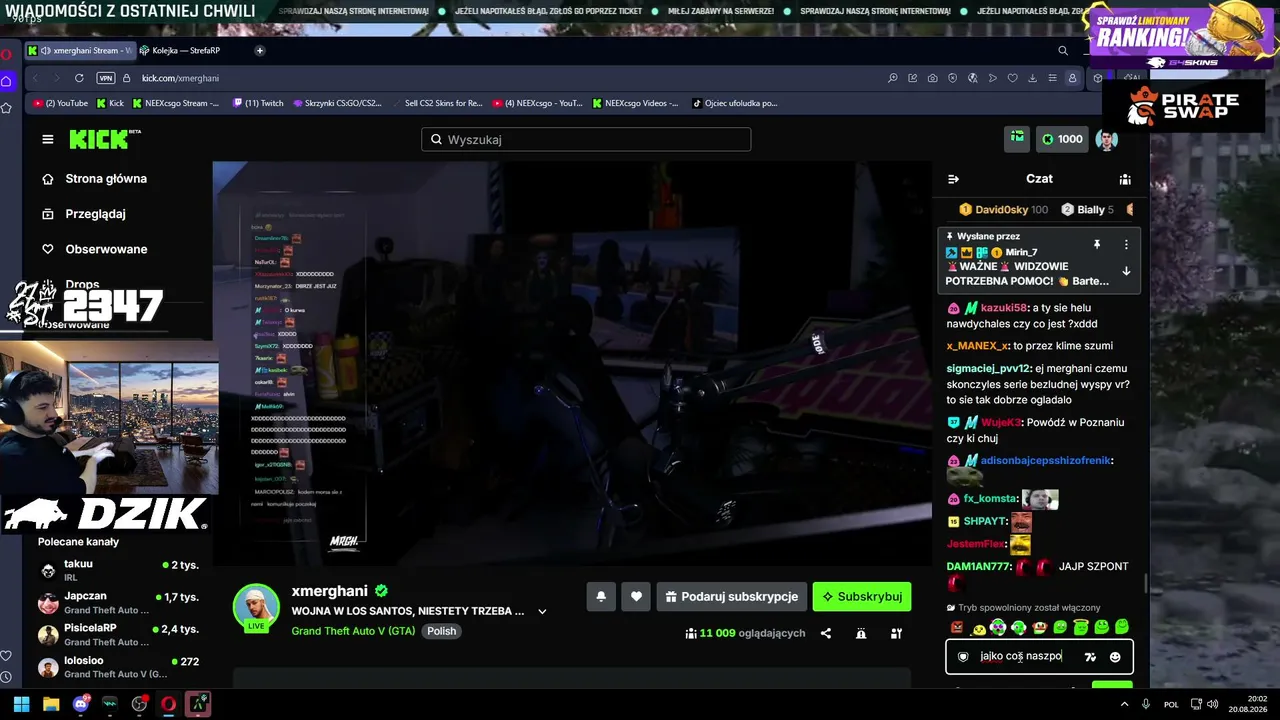This screenshot has width=1280, height=720.
Task: Open the pinned message options menu
Action: (1126, 245)
